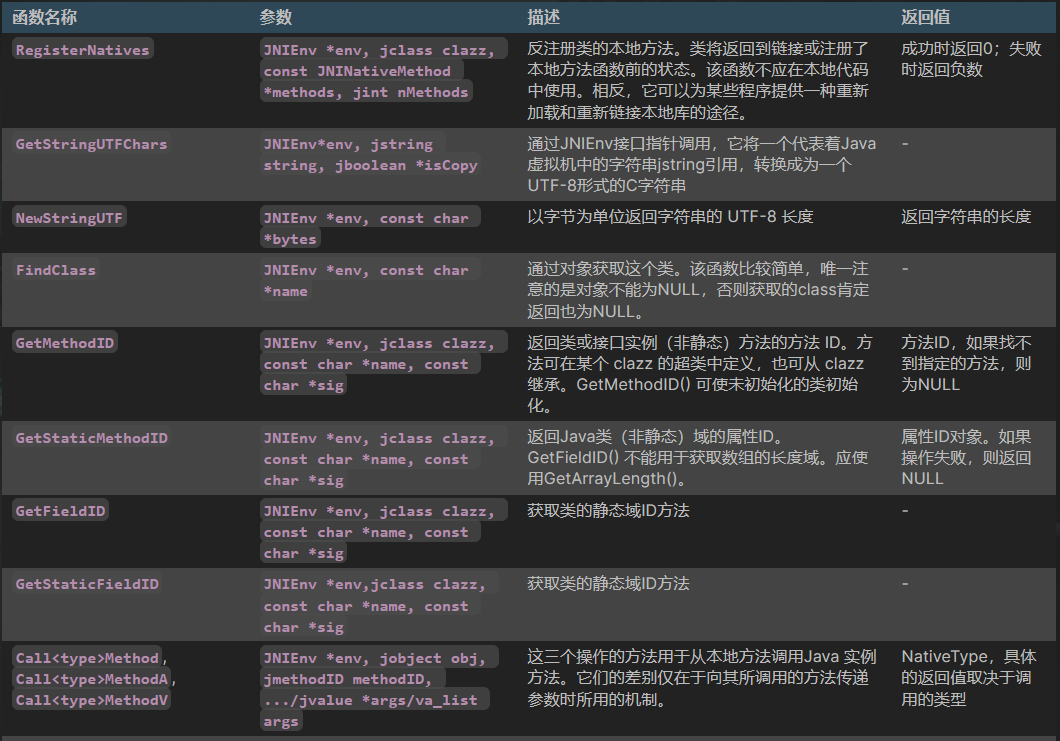Viewport: 1060px width, 741px height.
Task: Click the description starting 通过JNIEnv接口指针调用
Action: pos(702,164)
